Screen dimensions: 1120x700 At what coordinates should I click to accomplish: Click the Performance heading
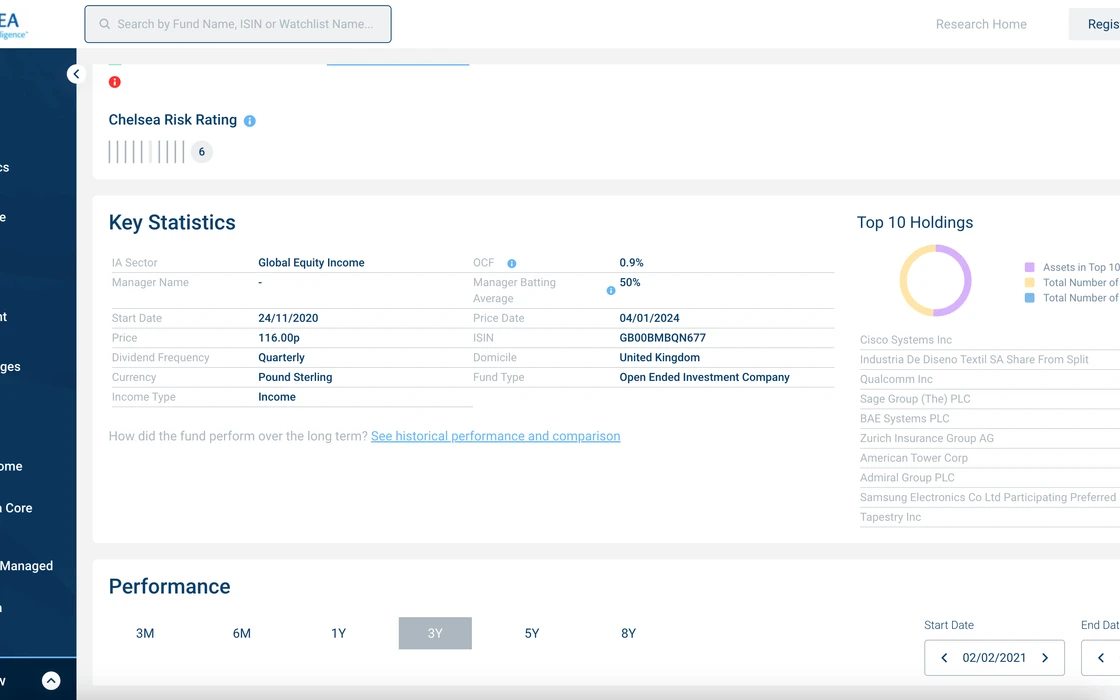169,586
